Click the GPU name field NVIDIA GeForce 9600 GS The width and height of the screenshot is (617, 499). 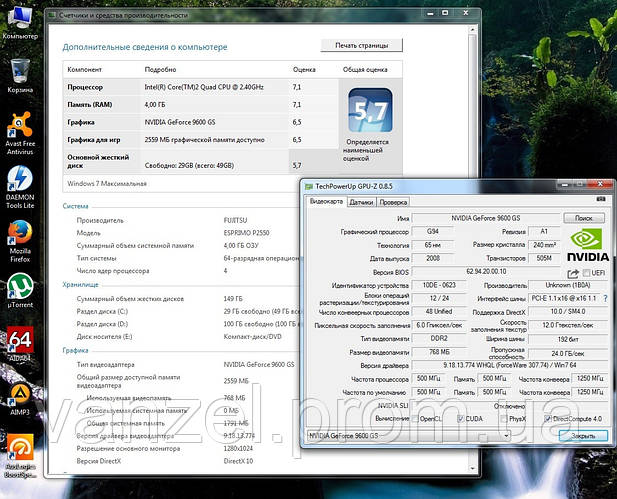486,218
